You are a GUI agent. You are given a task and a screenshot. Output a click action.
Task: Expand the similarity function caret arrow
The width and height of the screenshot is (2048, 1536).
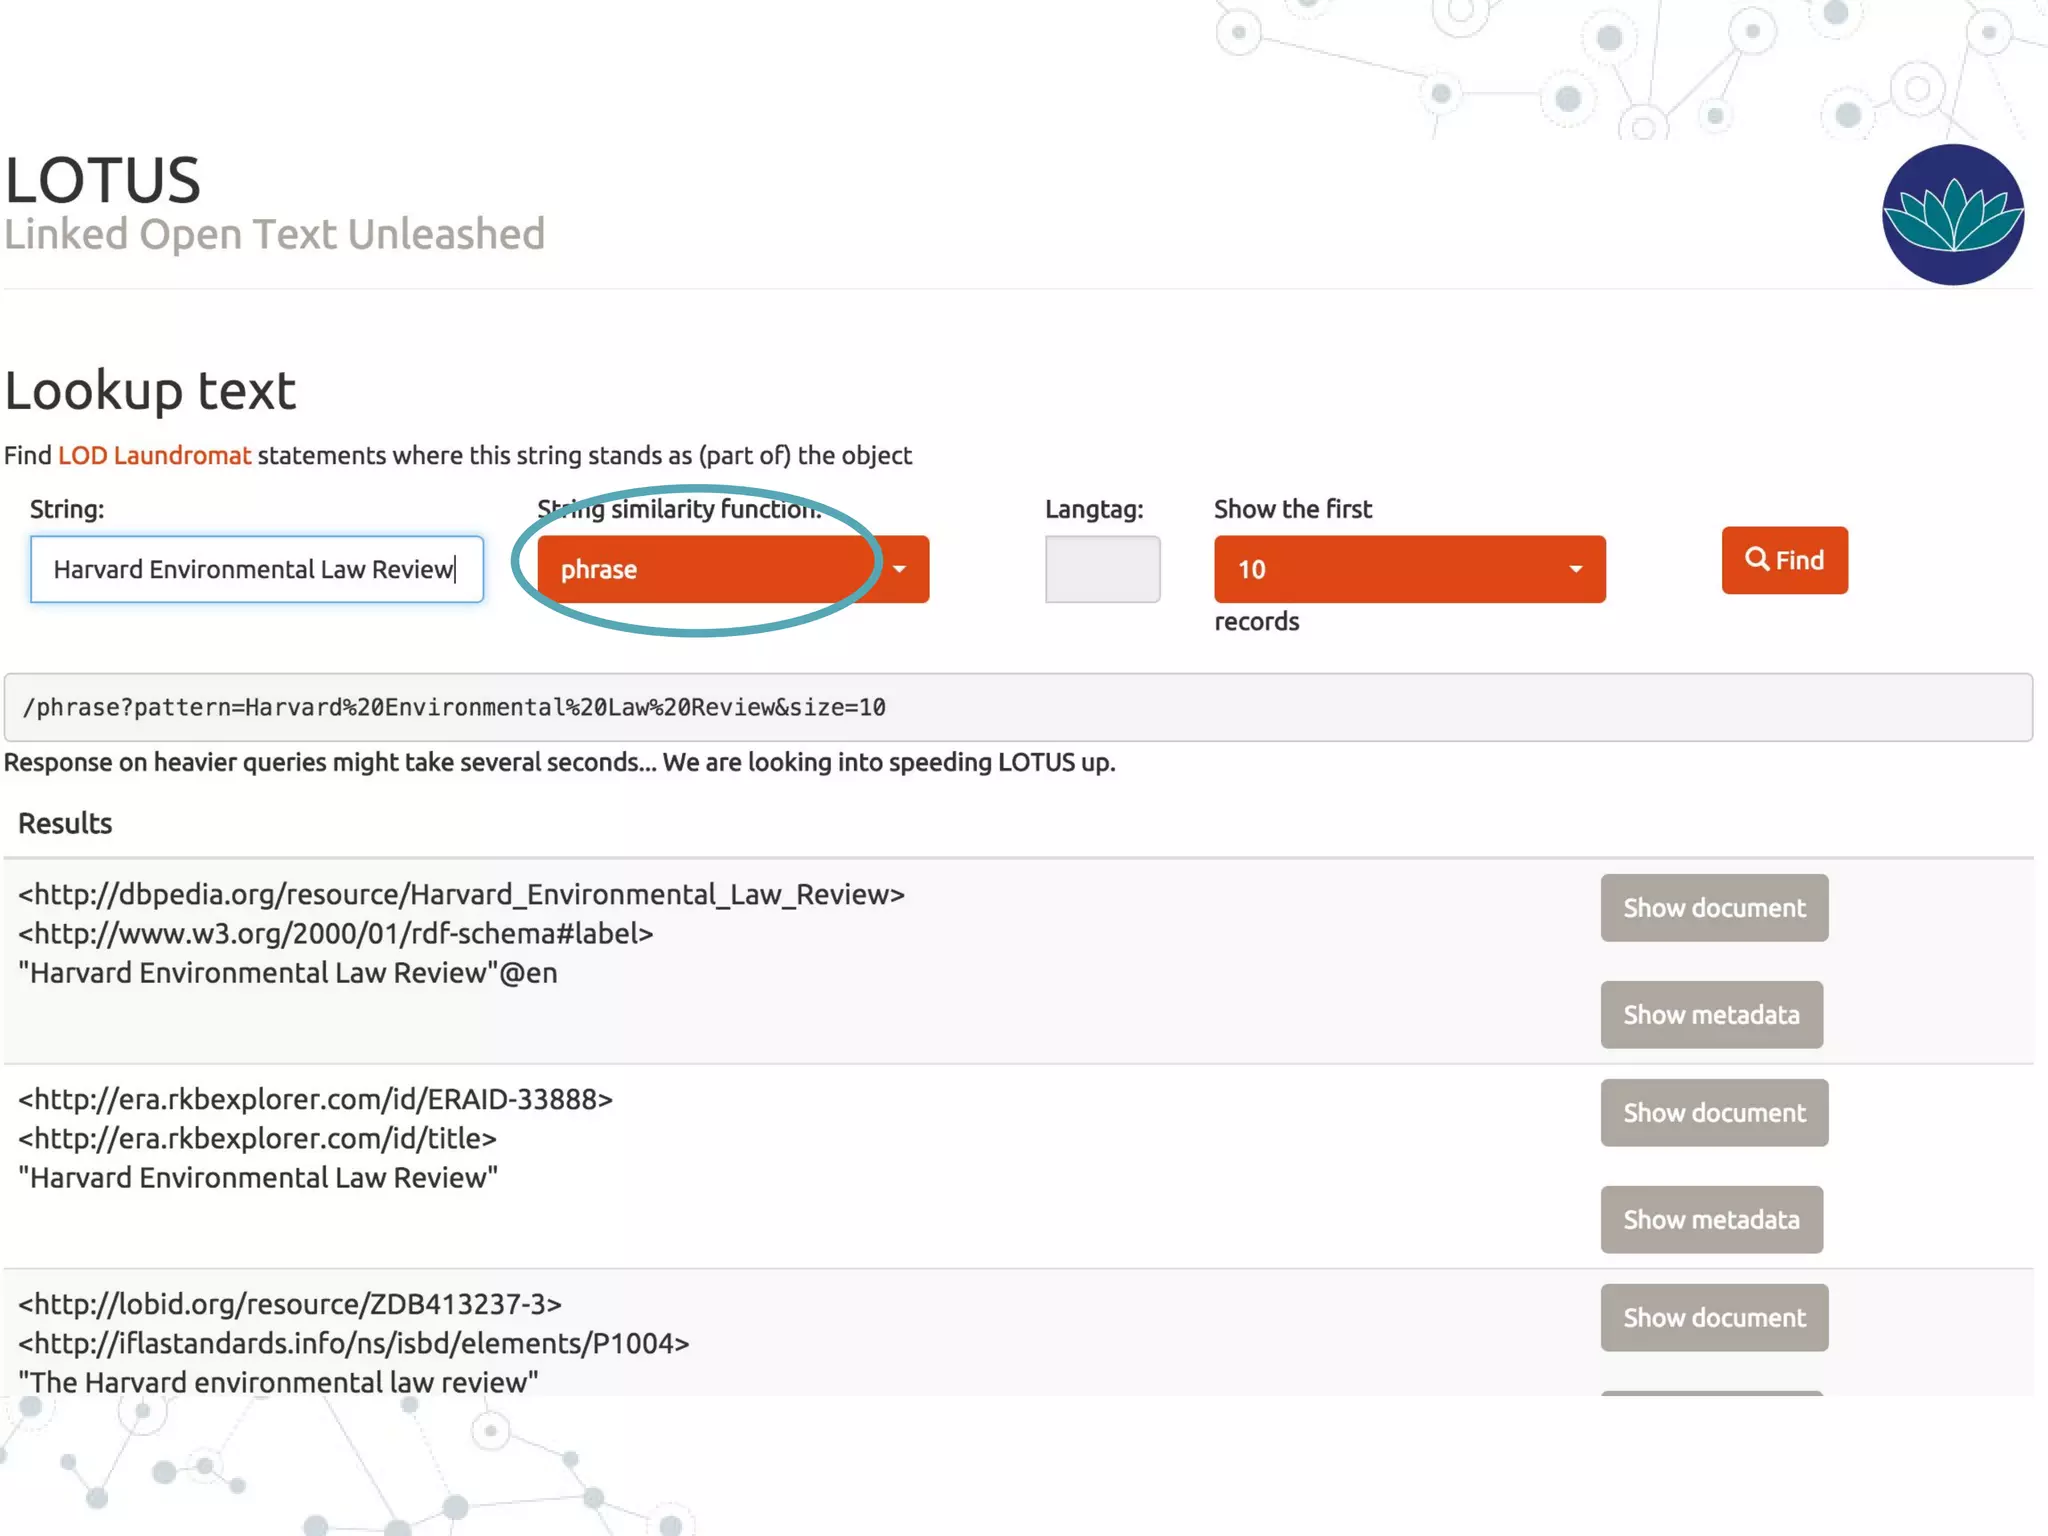pos(900,569)
